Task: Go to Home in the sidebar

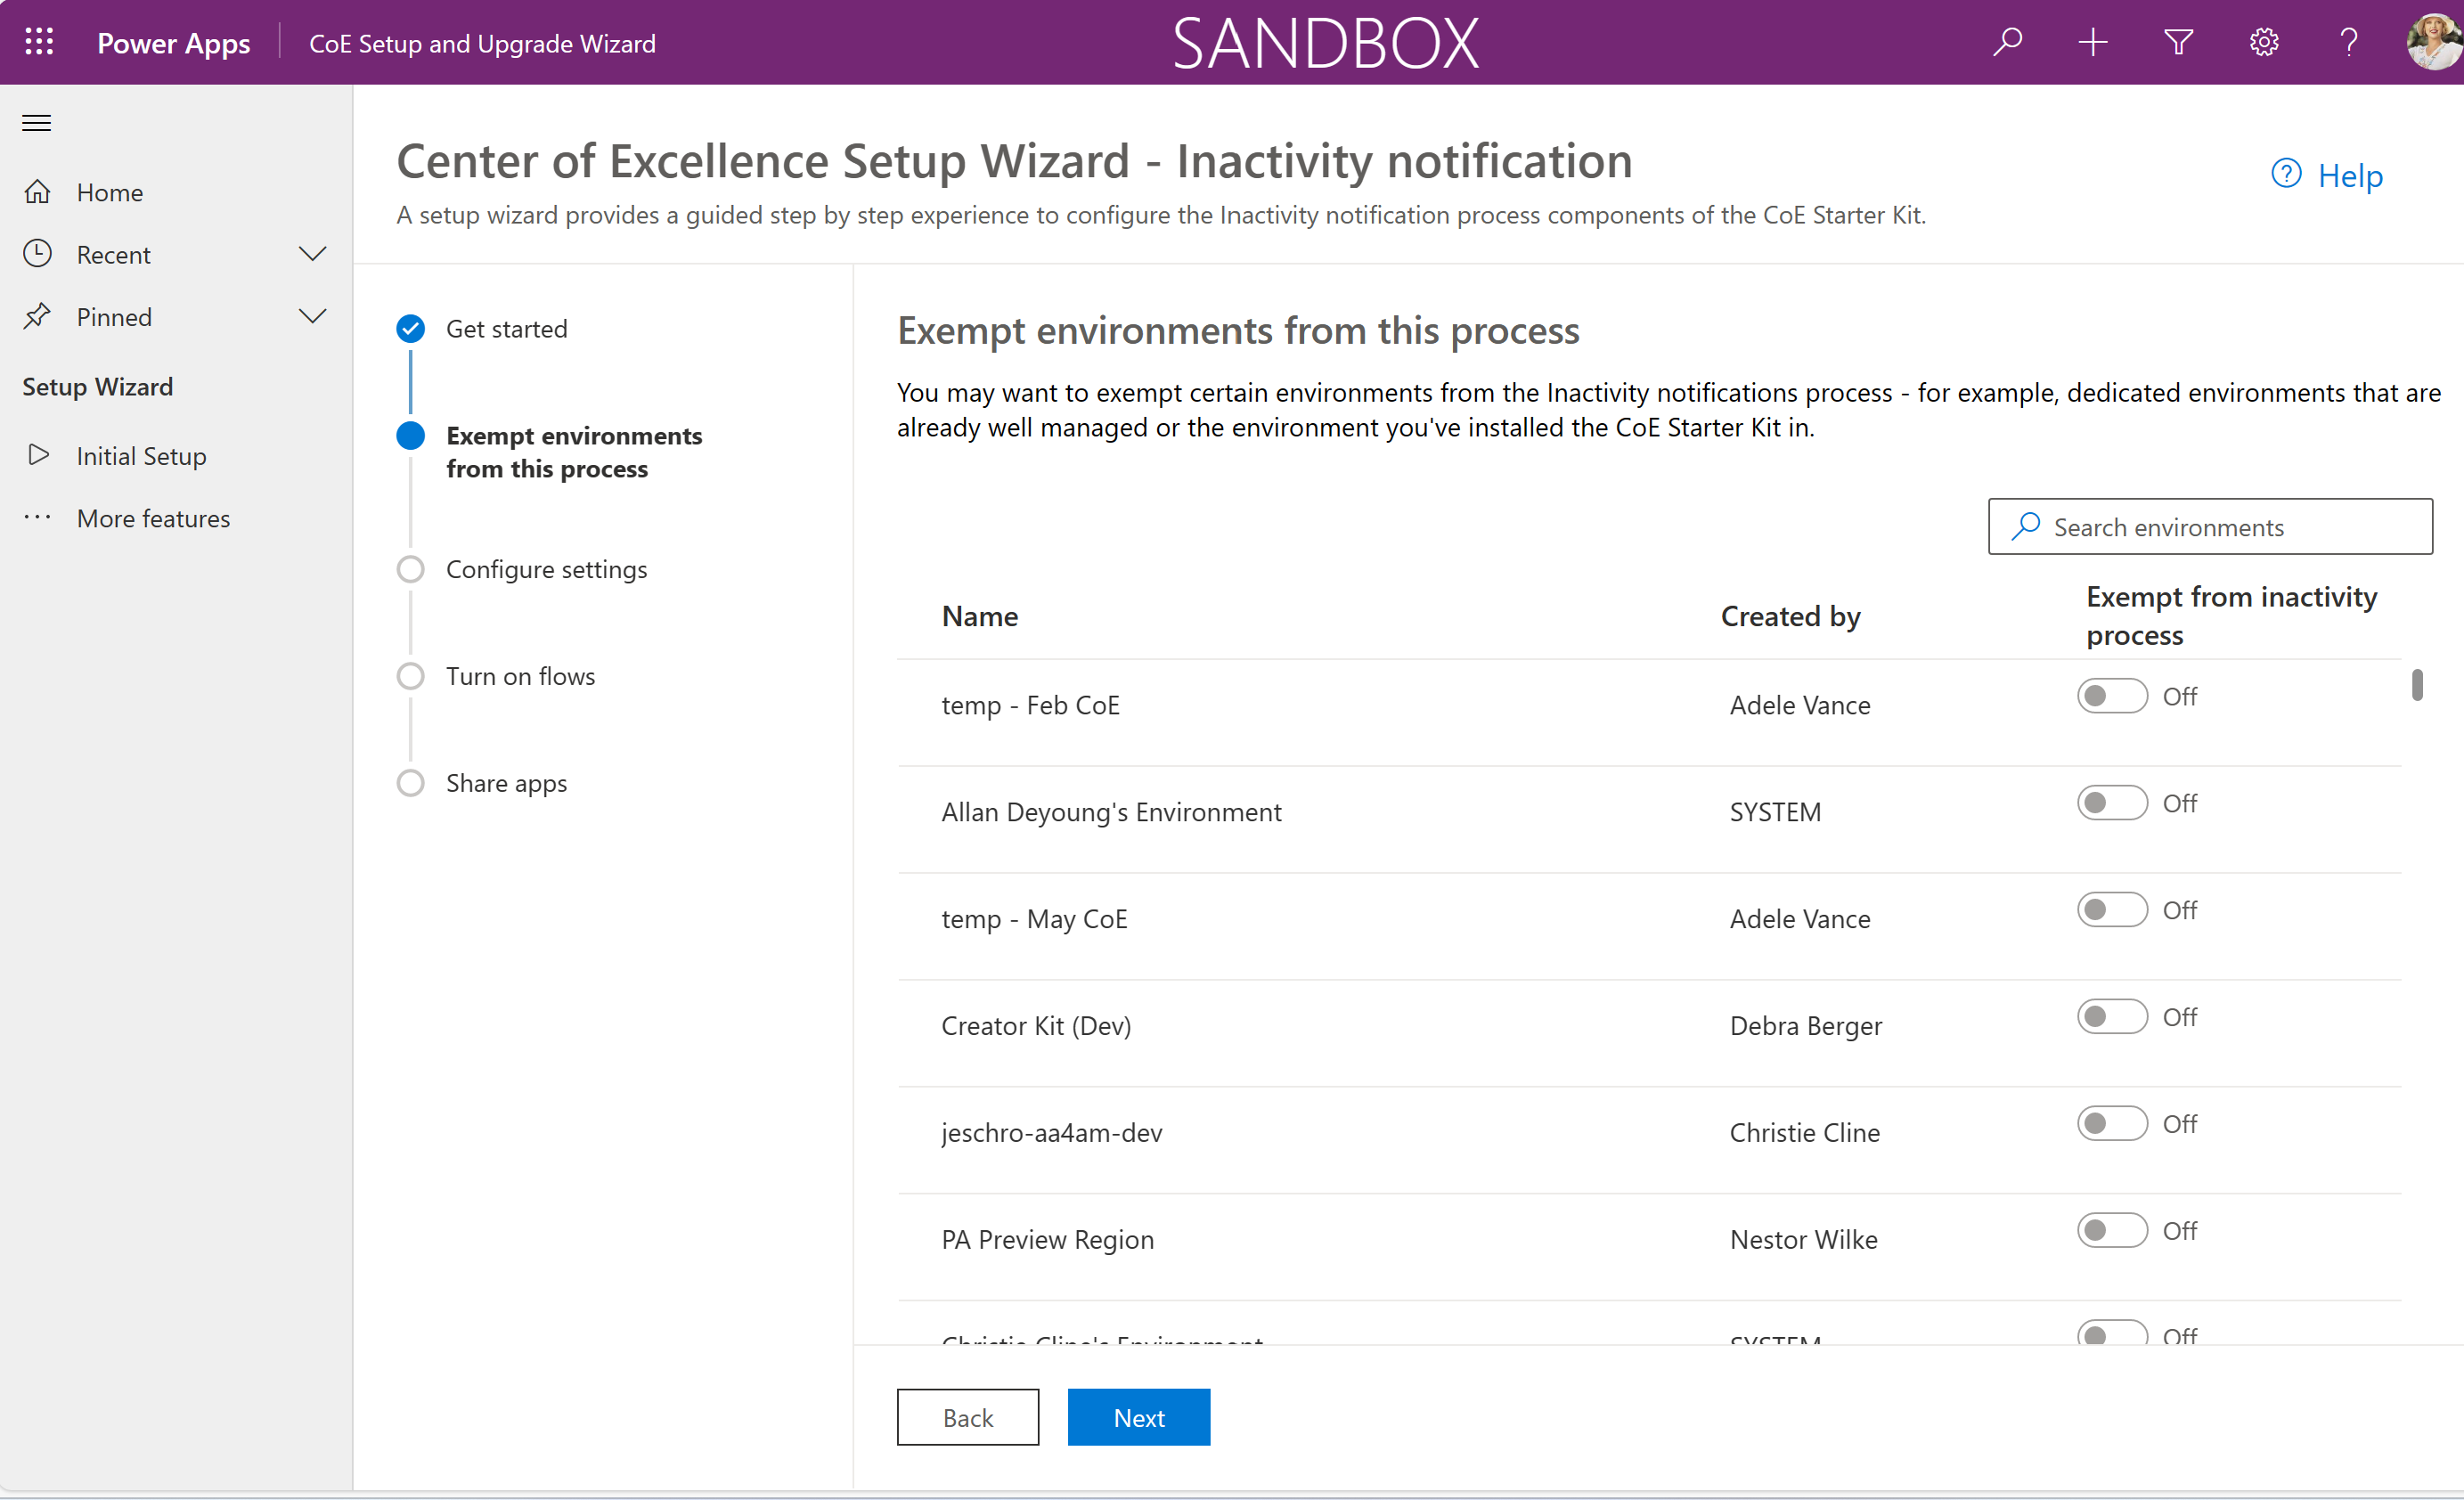Action: (109, 192)
